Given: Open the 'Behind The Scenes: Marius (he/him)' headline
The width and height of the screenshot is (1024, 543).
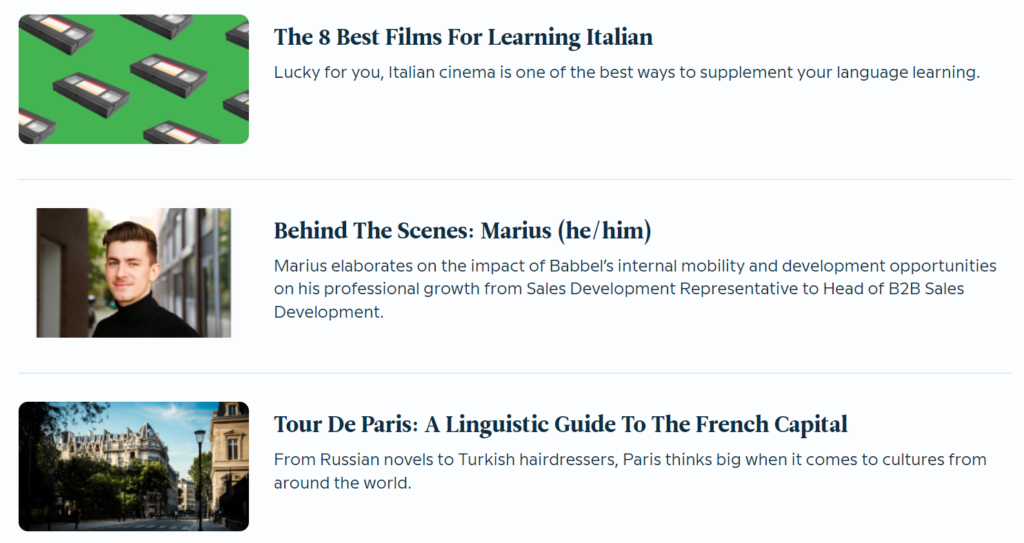Looking at the screenshot, I should coord(462,231).
